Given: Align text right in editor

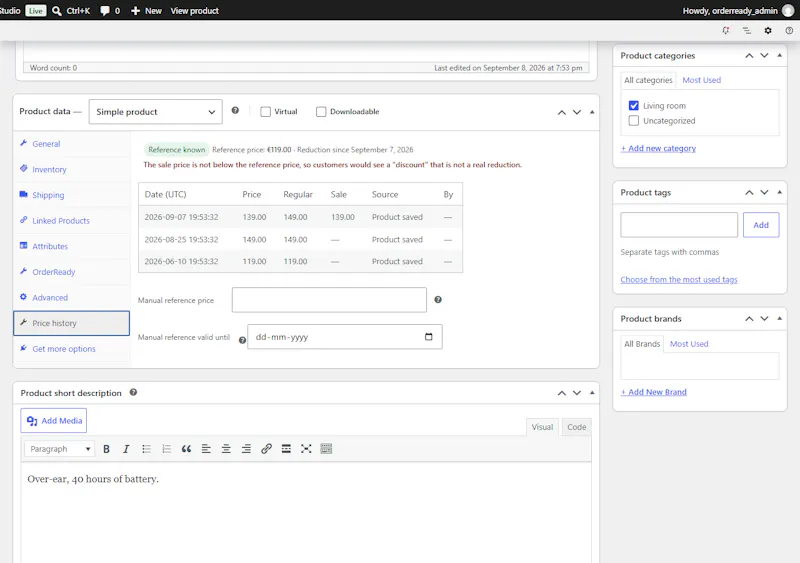Looking at the screenshot, I should (x=246, y=449).
